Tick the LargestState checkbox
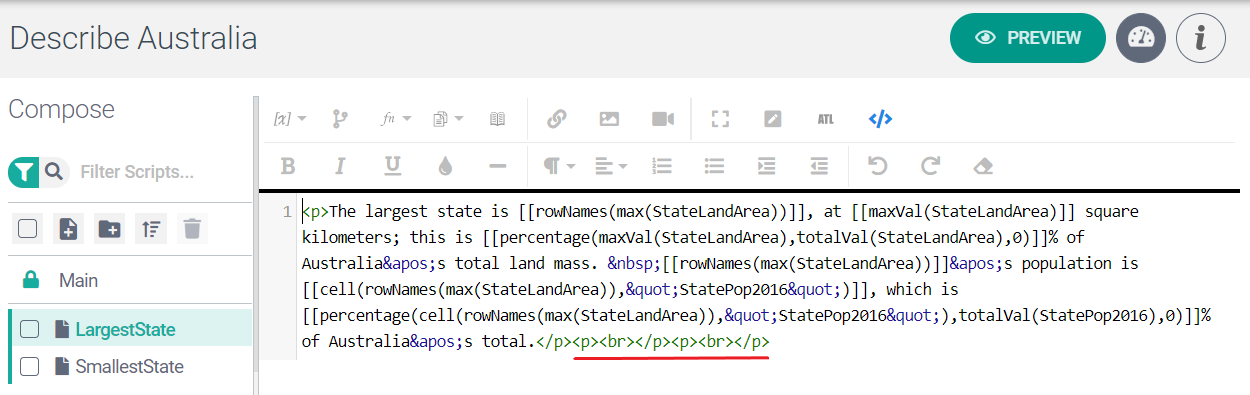The height and width of the screenshot is (395, 1250). pyautogui.click(x=30, y=329)
